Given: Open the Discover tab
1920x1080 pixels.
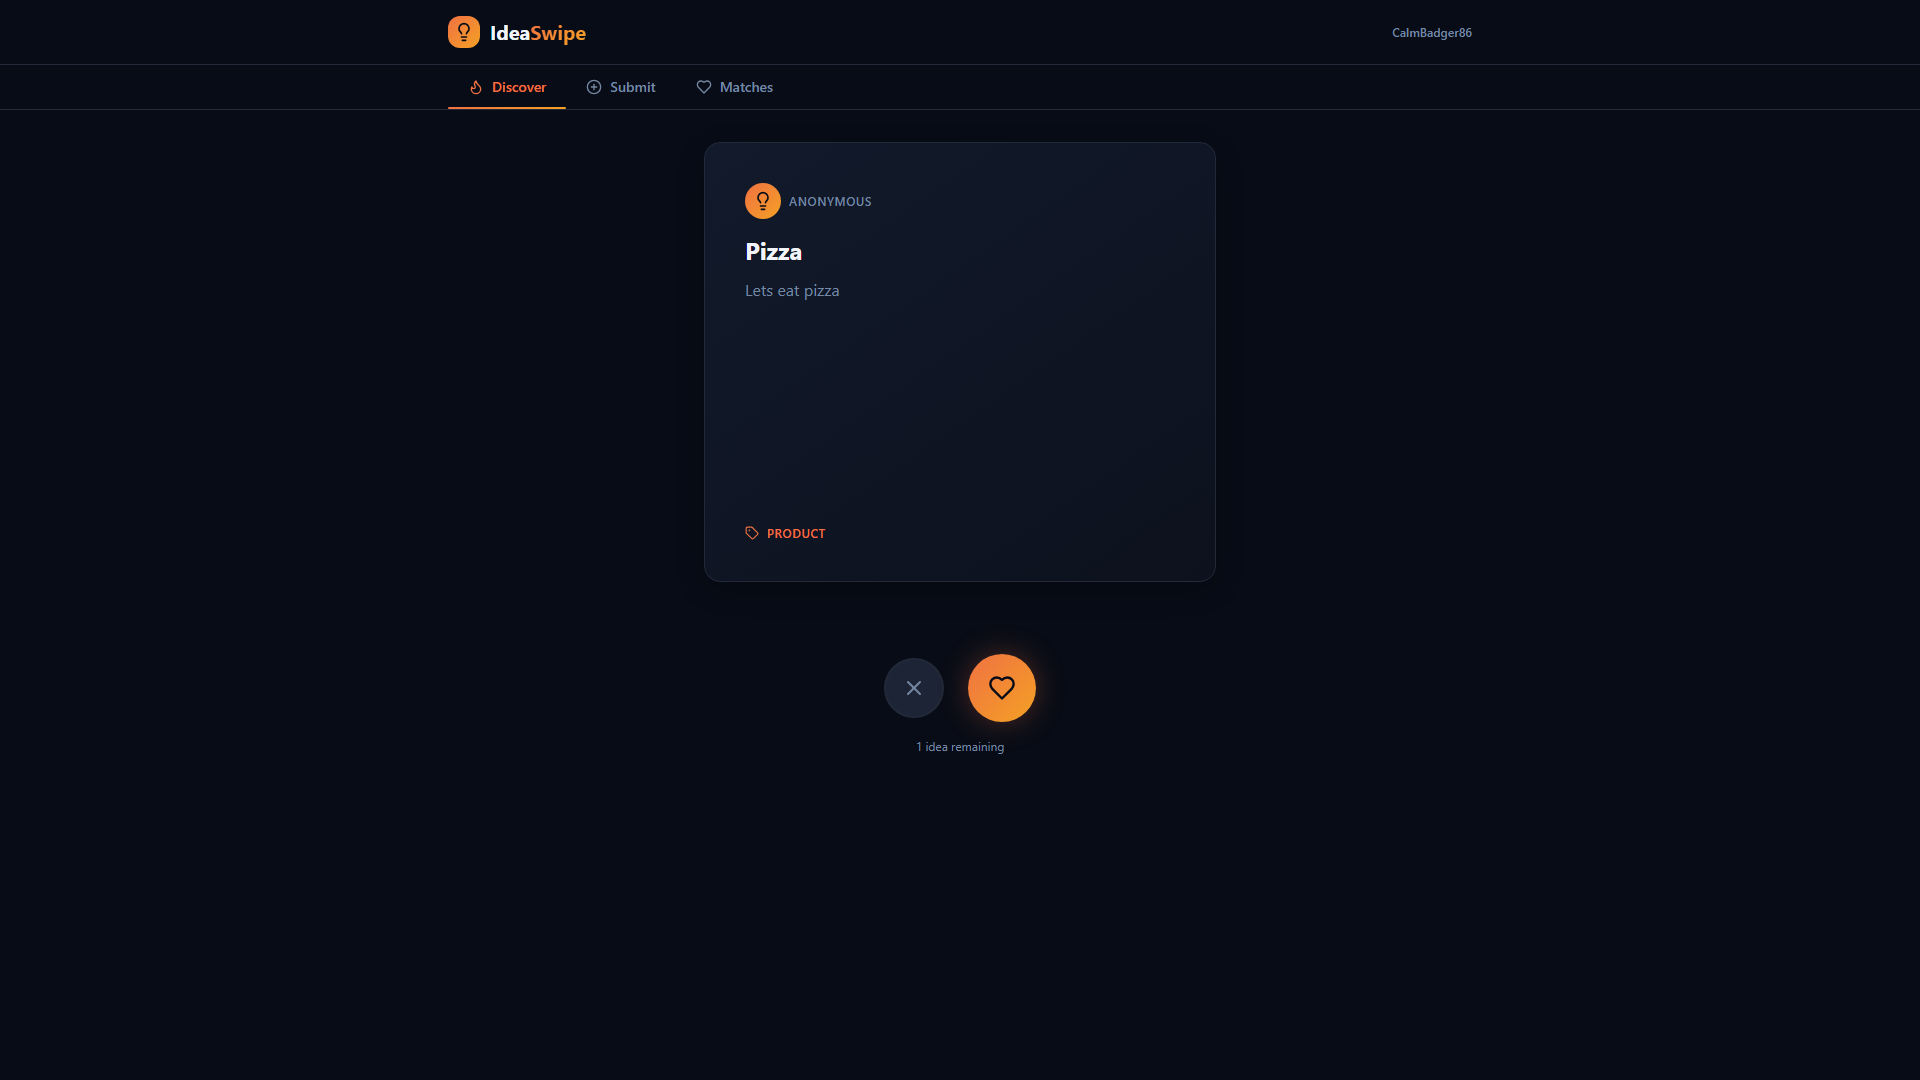Looking at the screenshot, I should (518, 87).
